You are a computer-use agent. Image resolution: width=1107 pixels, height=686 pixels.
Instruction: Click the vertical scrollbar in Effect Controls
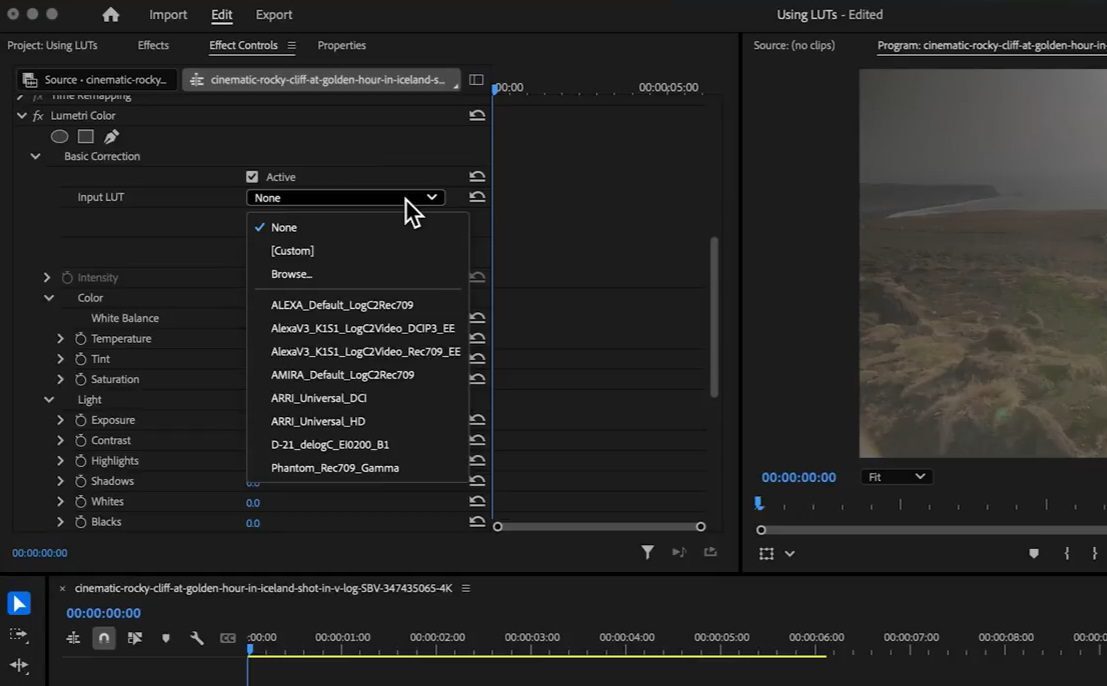(714, 317)
